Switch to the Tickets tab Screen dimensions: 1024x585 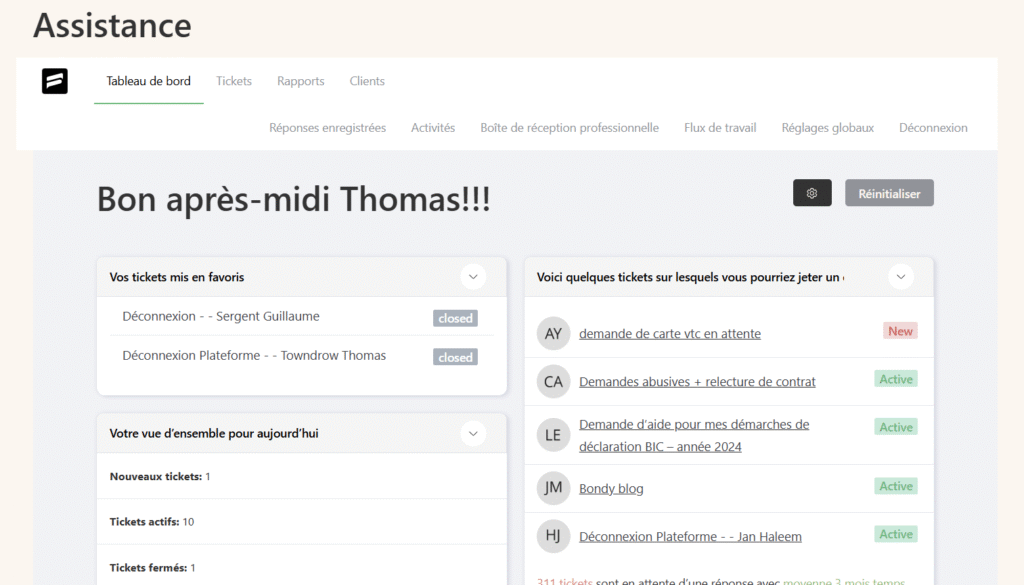point(234,81)
